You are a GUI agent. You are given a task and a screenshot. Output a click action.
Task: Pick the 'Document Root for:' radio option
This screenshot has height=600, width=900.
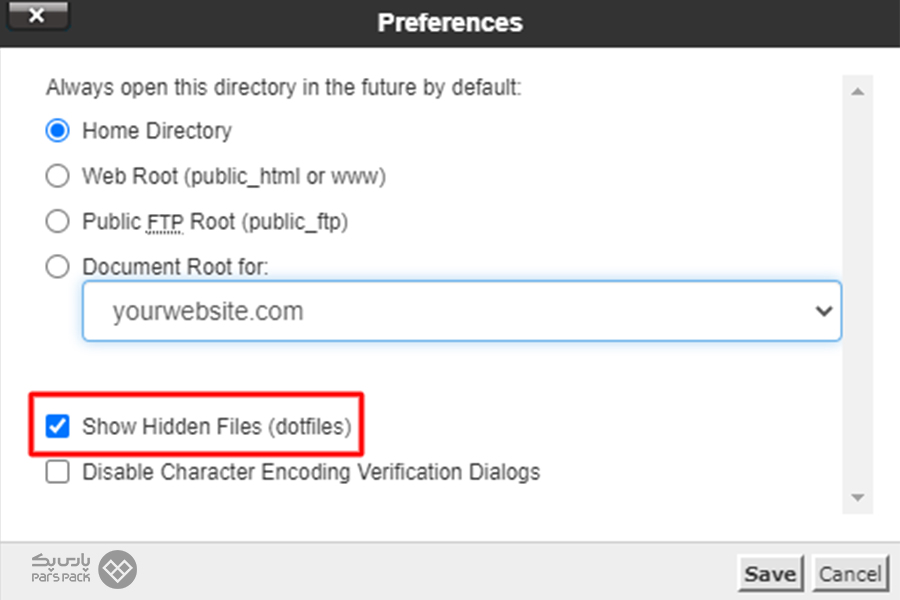coord(58,267)
